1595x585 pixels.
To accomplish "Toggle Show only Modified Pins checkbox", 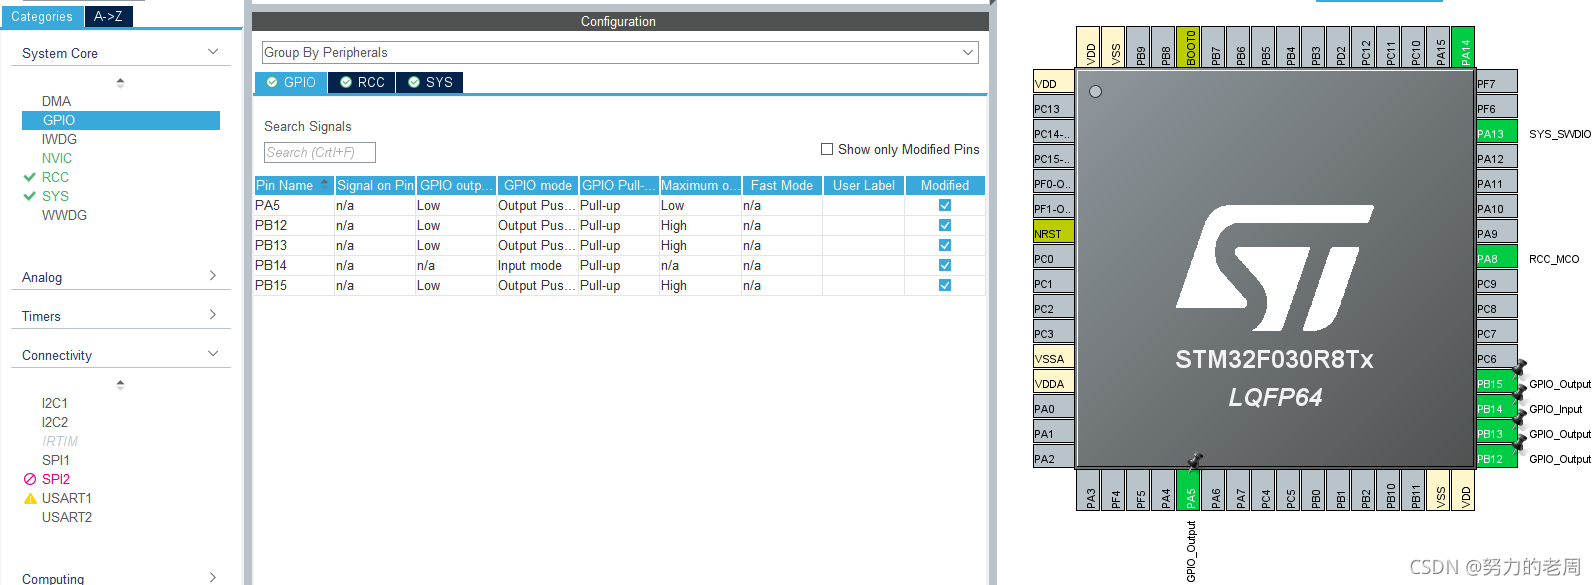I will pyautogui.click(x=827, y=149).
